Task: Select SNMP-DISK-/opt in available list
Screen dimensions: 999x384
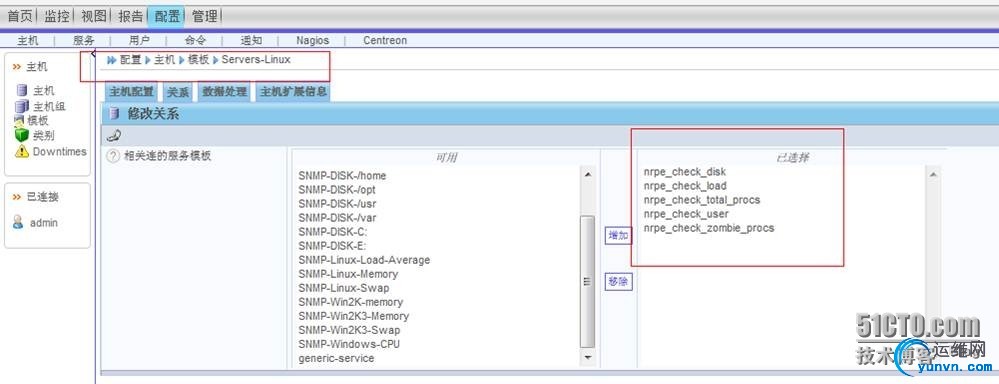Action: [337, 190]
